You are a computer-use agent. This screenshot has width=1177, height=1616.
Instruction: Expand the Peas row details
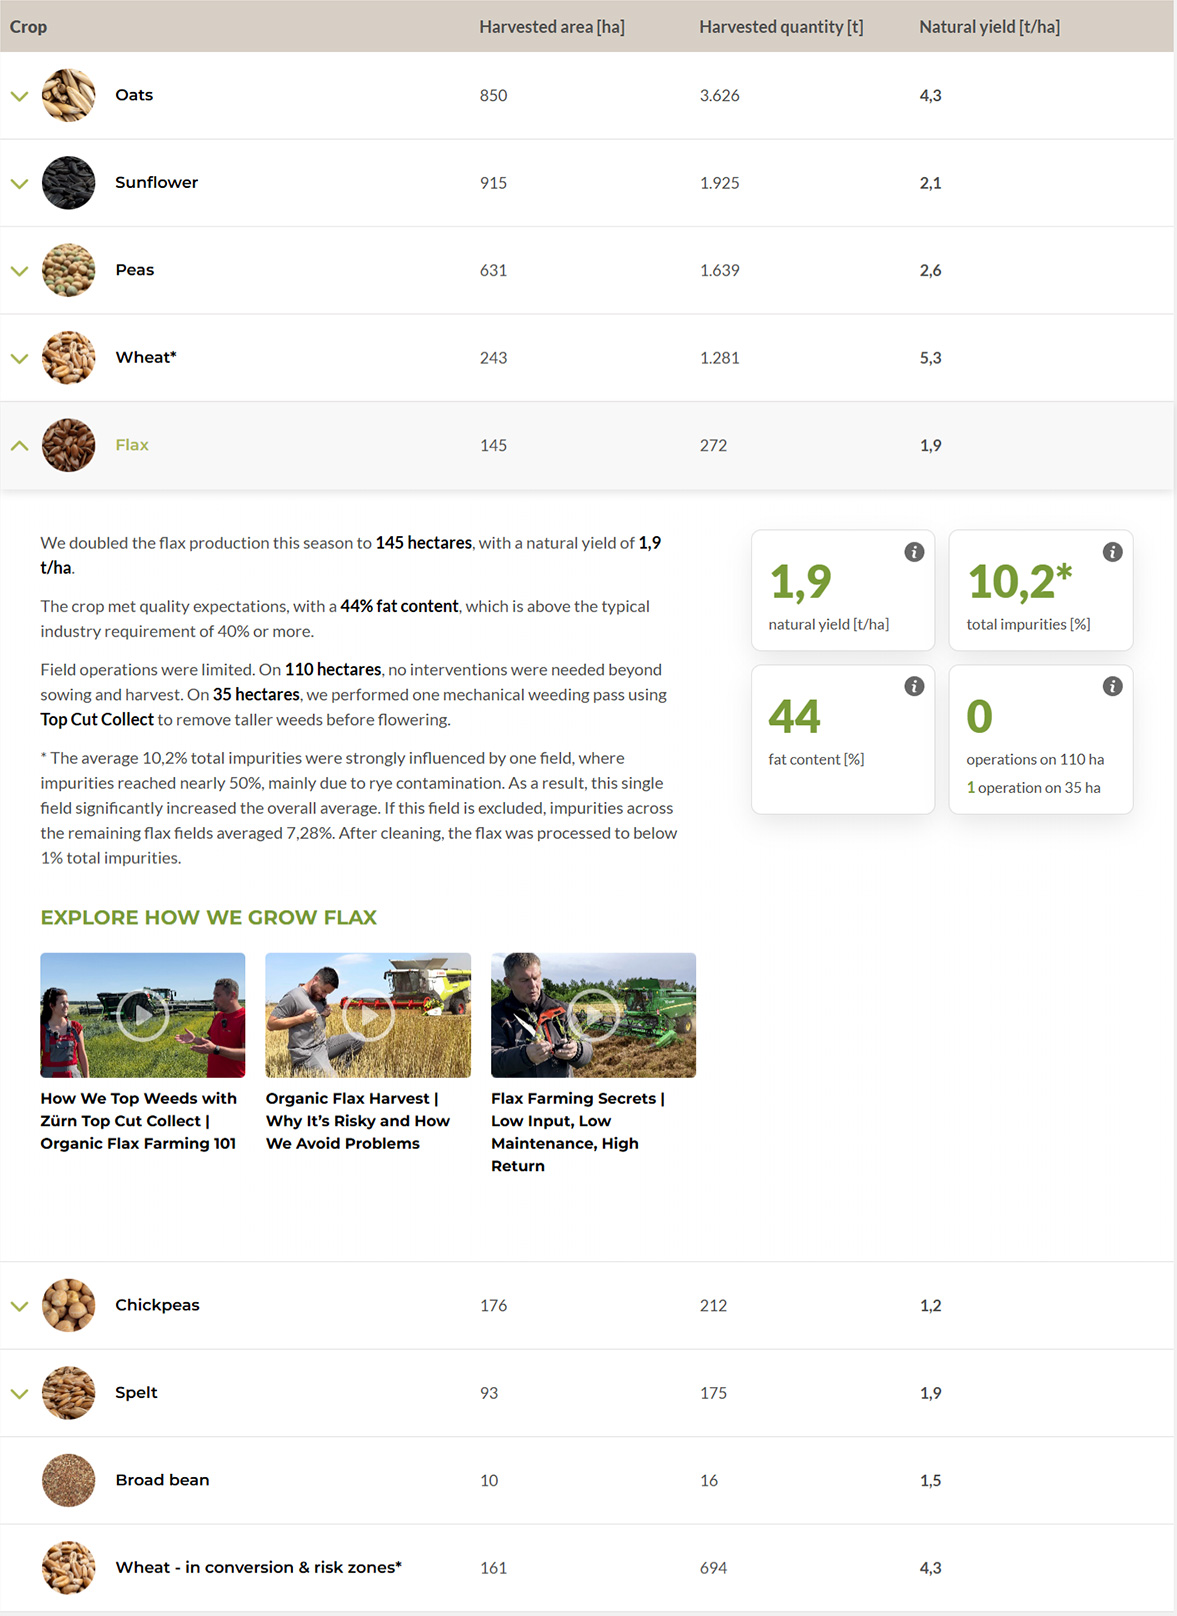(x=19, y=271)
